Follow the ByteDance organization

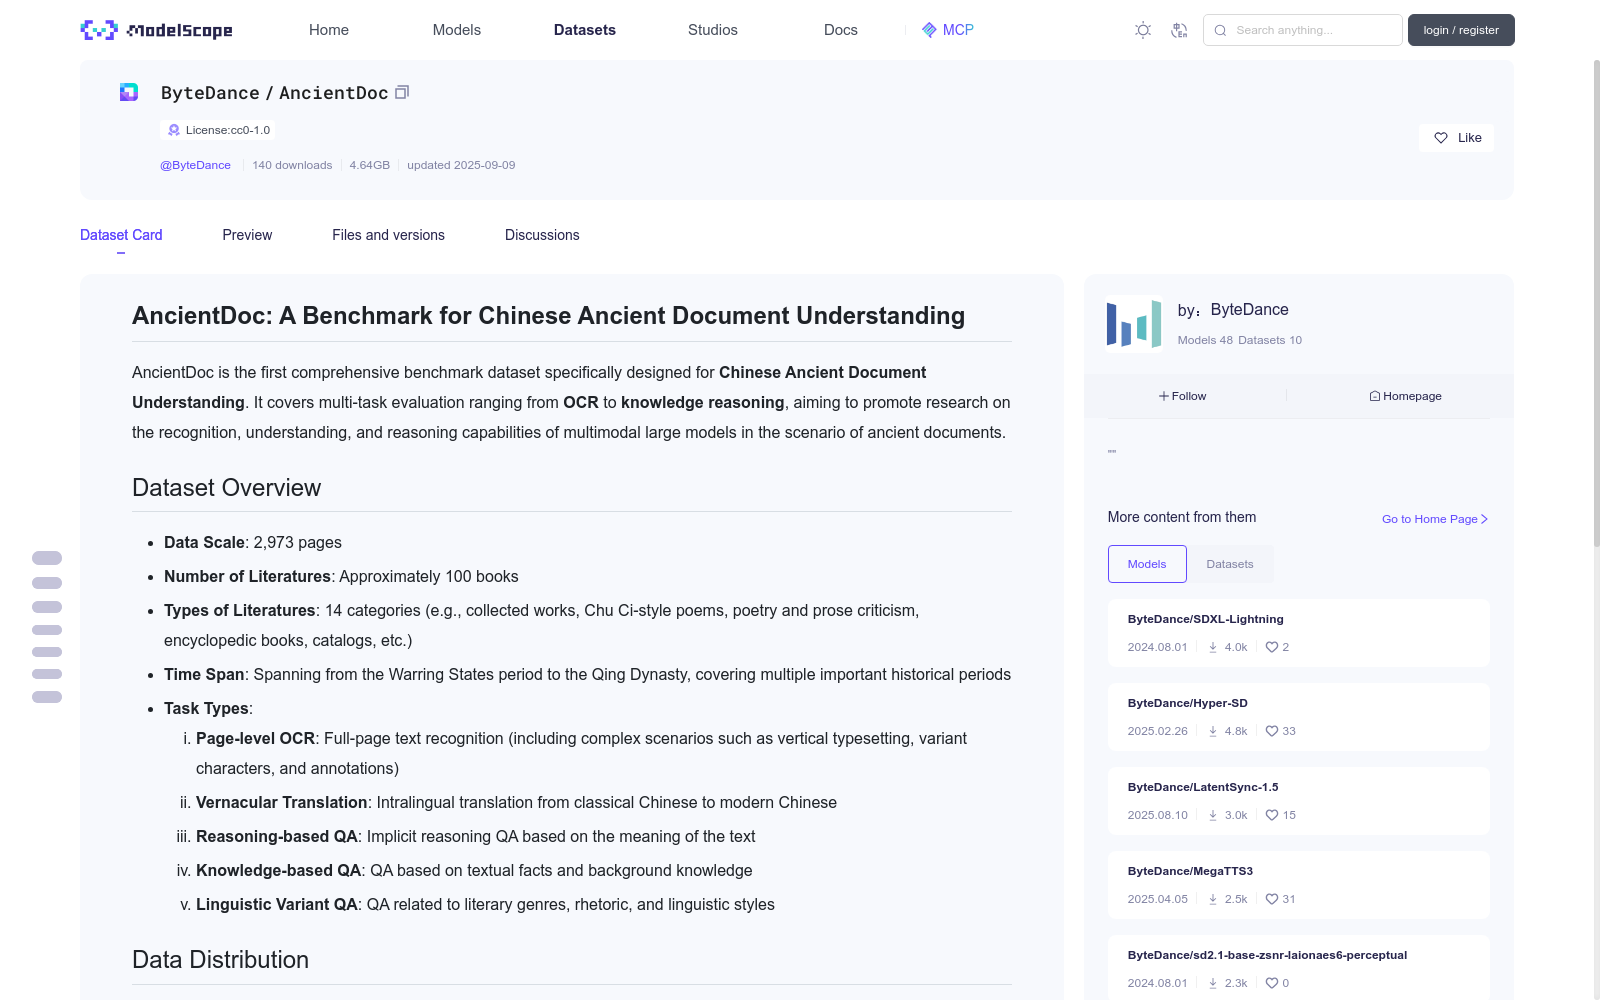coord(1183,396)
